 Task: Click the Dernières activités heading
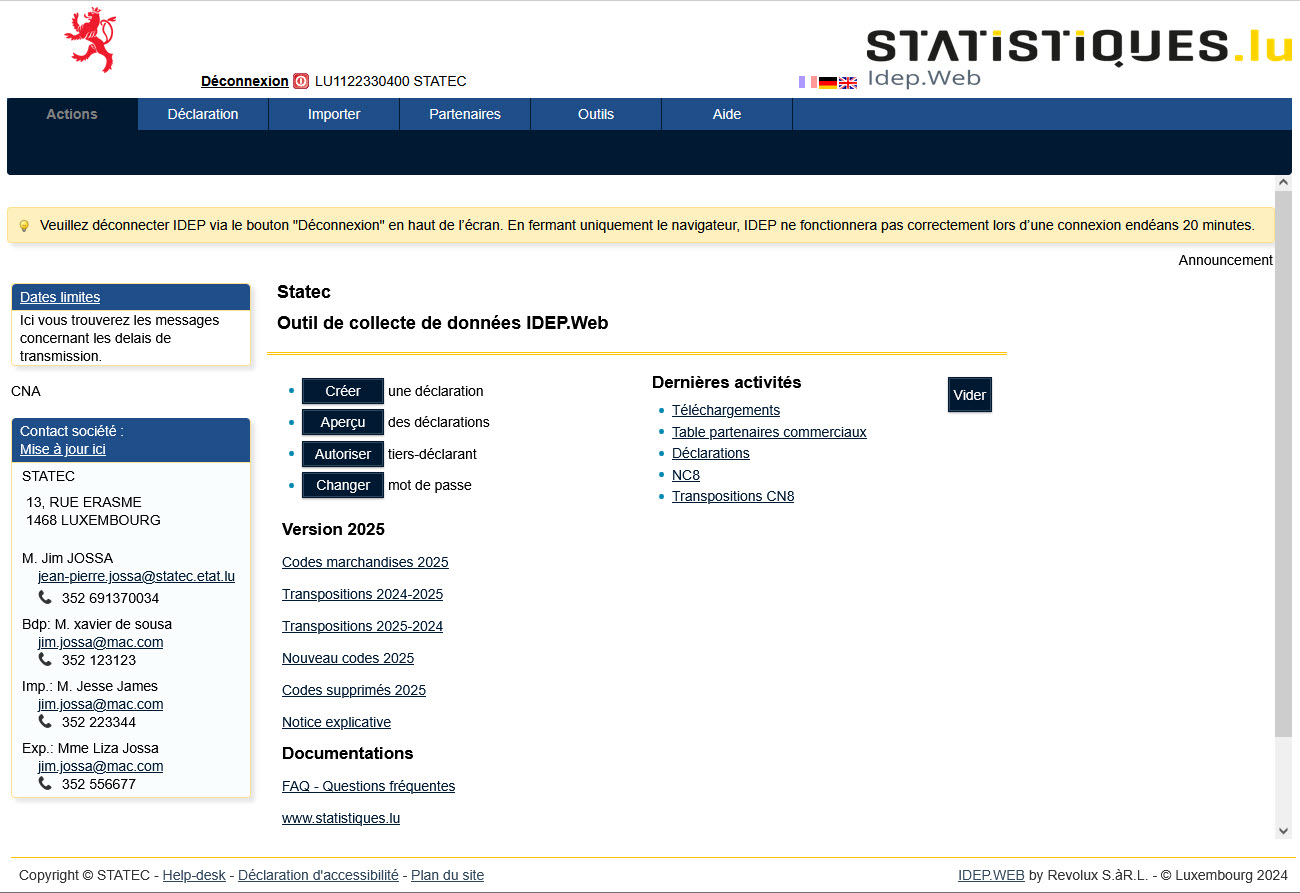click(726, 382)
